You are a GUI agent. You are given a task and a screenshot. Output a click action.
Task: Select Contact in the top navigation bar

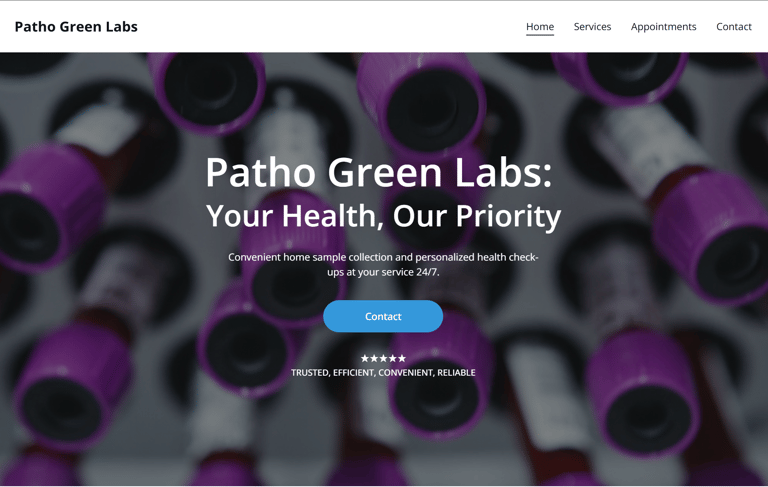coord(733,26)
